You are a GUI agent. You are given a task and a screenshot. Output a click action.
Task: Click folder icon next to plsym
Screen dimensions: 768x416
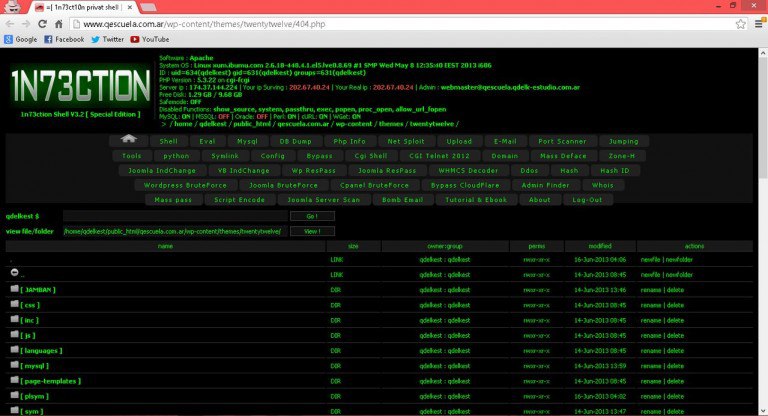tap(15, 395)
